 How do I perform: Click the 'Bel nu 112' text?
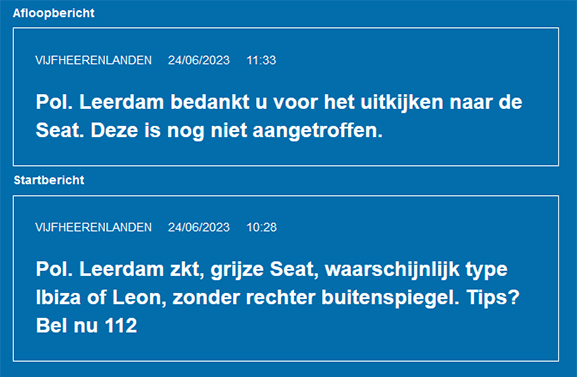coord(86,325)
